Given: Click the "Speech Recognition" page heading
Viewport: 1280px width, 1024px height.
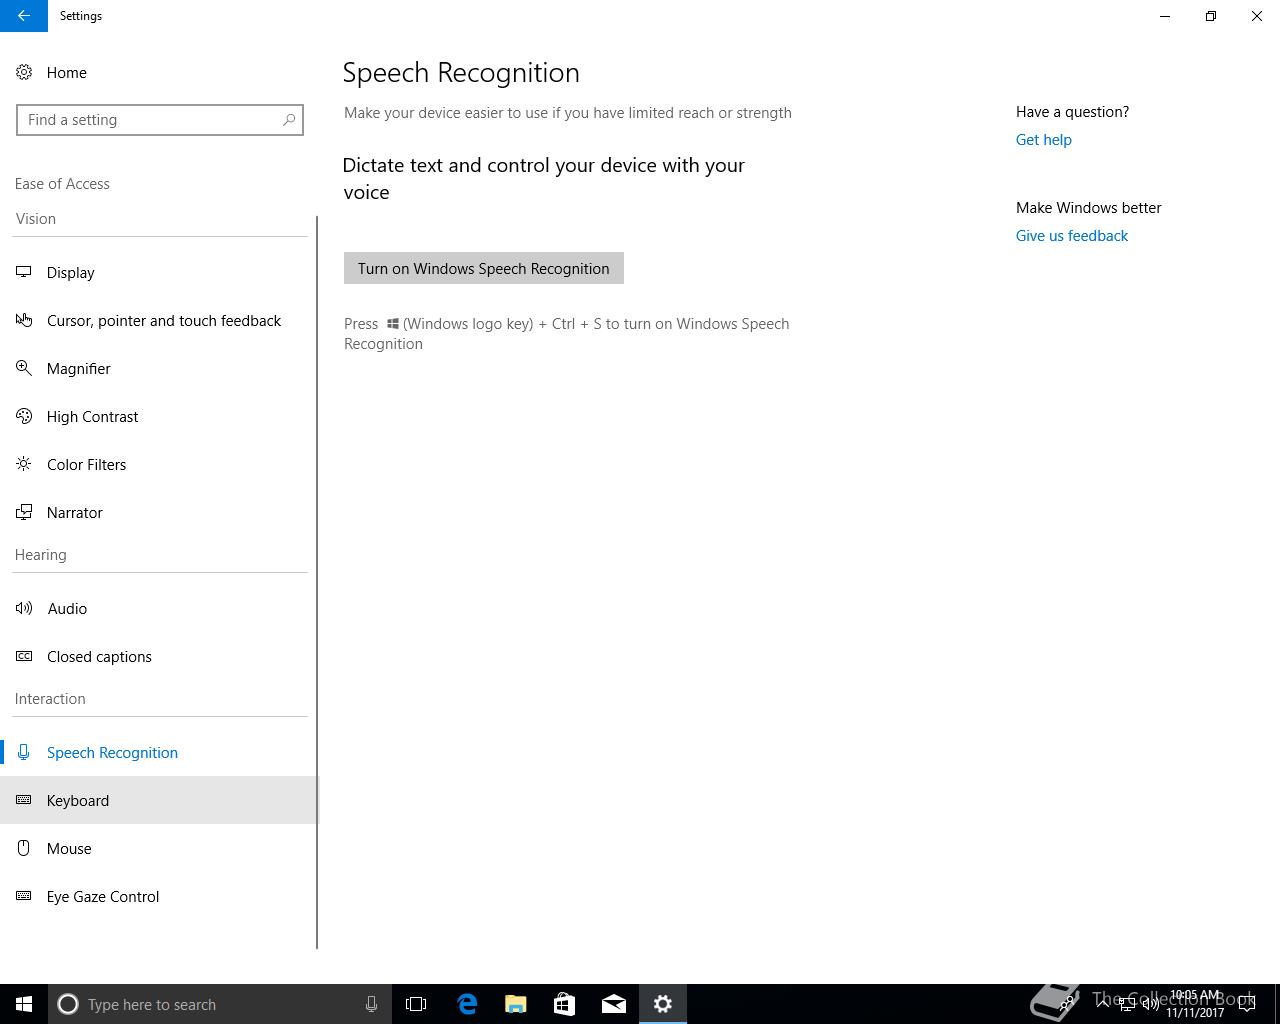Looking at the screenshot, I should 461,72.
